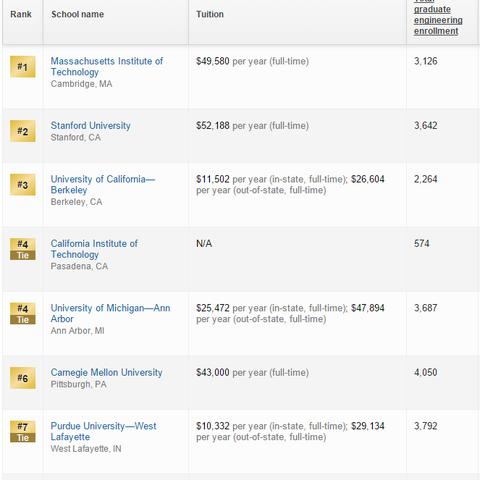Open California Institute of Technology link
480x480 pixels.
click(x=94, y=249)
